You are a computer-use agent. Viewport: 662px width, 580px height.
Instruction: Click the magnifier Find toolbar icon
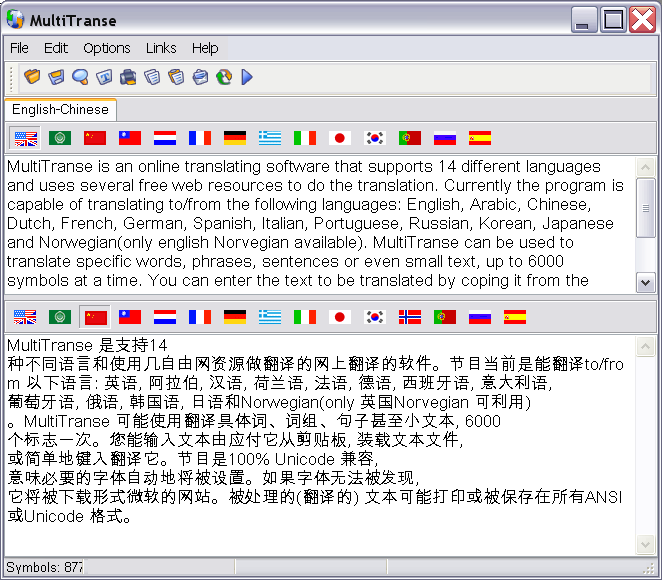[80, 77]
